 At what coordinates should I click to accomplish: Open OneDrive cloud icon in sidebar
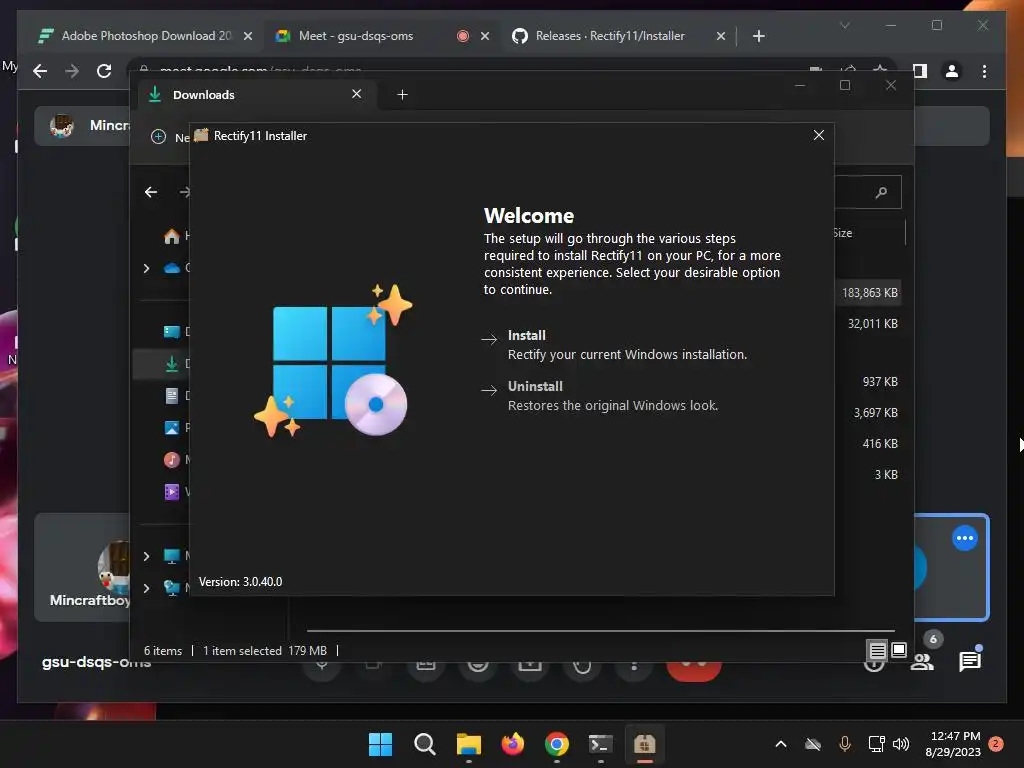[x=172, y=268]
